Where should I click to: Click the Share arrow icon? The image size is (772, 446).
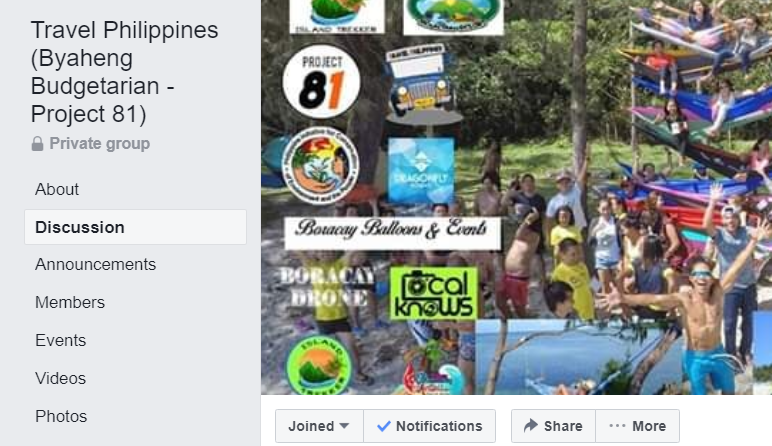(x=531, y=425)
